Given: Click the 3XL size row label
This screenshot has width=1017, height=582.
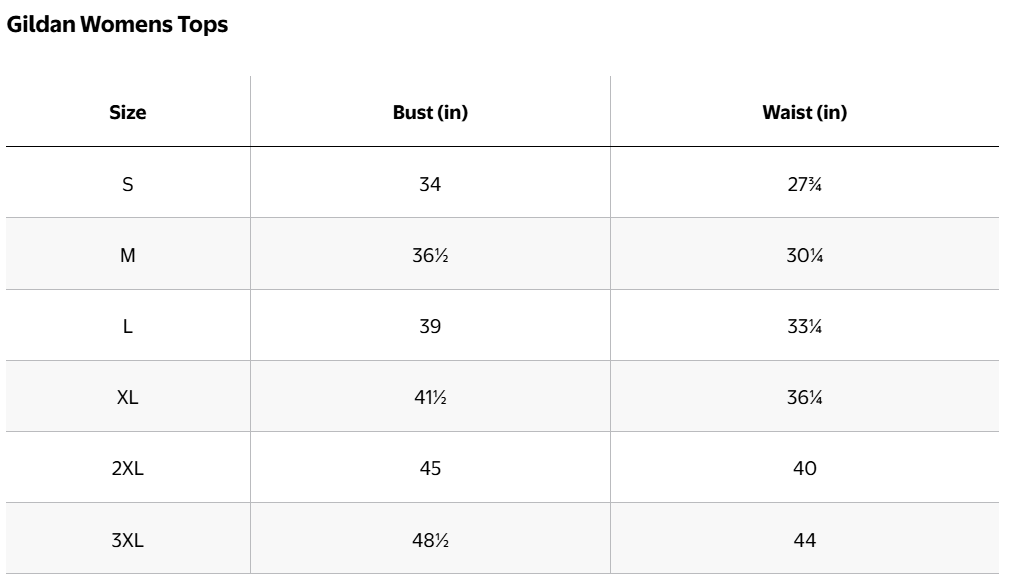Looking at the screenshot, I should pyautogui.click(x=127, y=540).
